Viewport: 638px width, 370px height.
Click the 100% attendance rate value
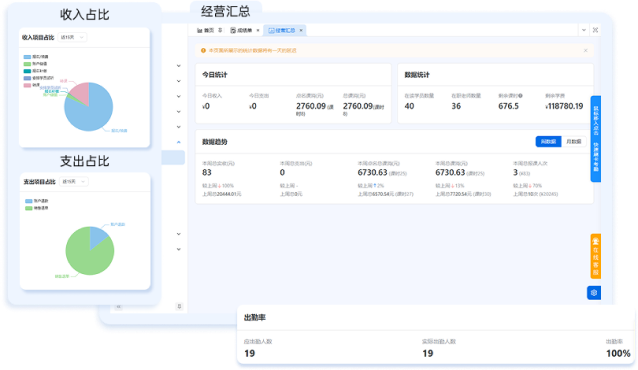click(x=618, y=354)
